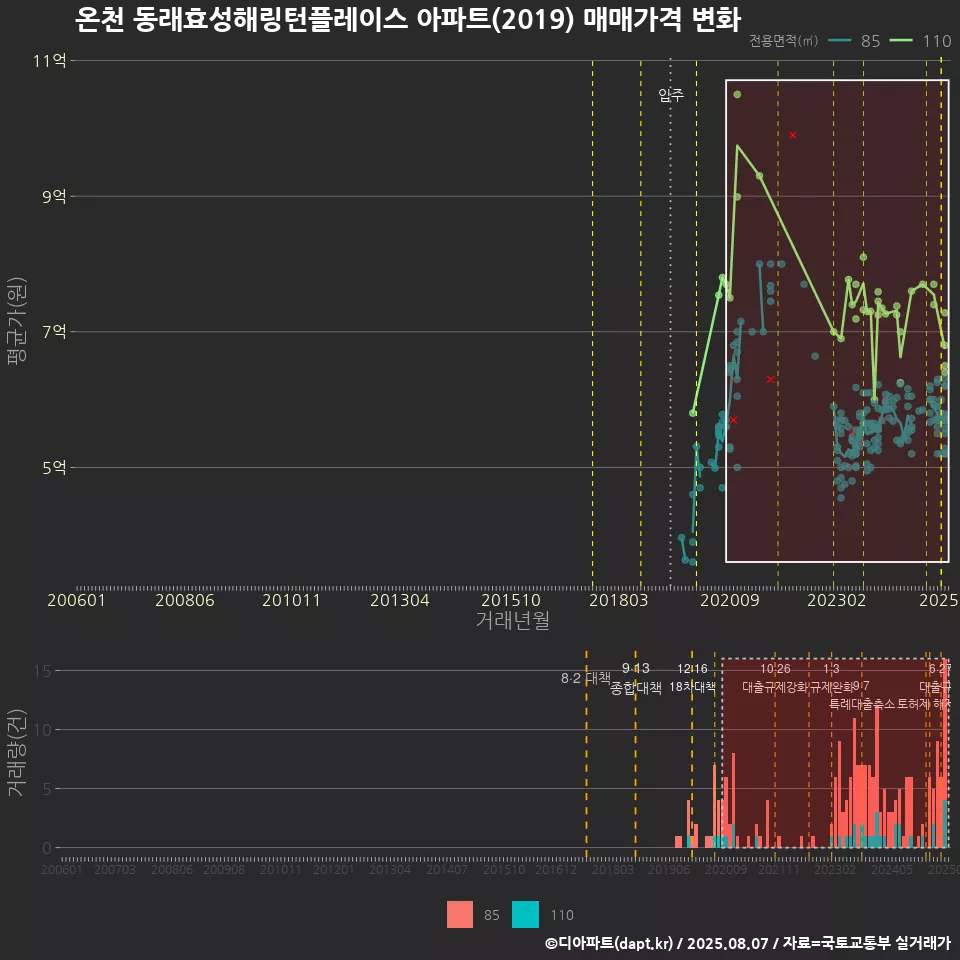Click the 202405 label on the volume chart axis
Image resolution: width=960 pixels, height=960 pixels.
tap(892, 869)
